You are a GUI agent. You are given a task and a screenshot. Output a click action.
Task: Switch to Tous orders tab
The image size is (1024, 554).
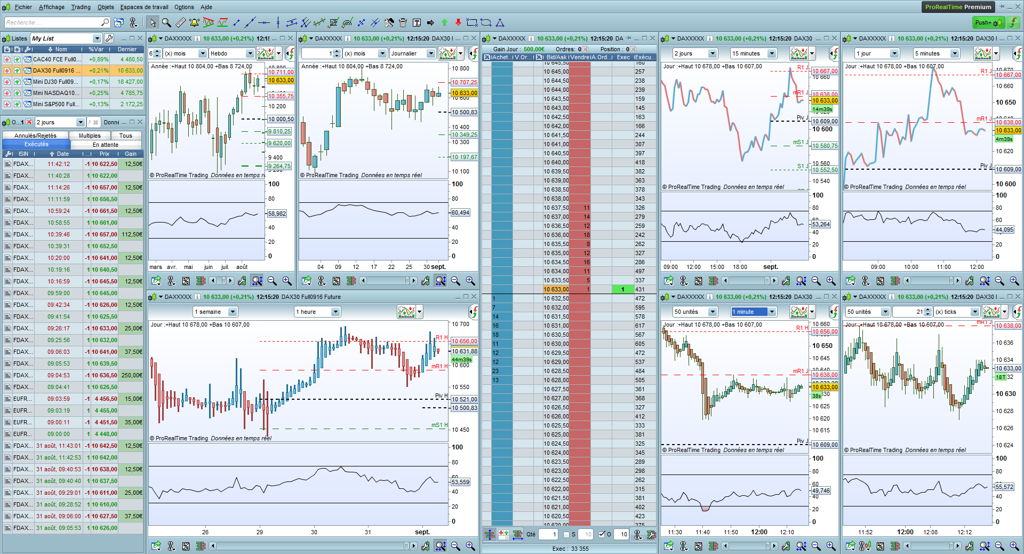126,135
